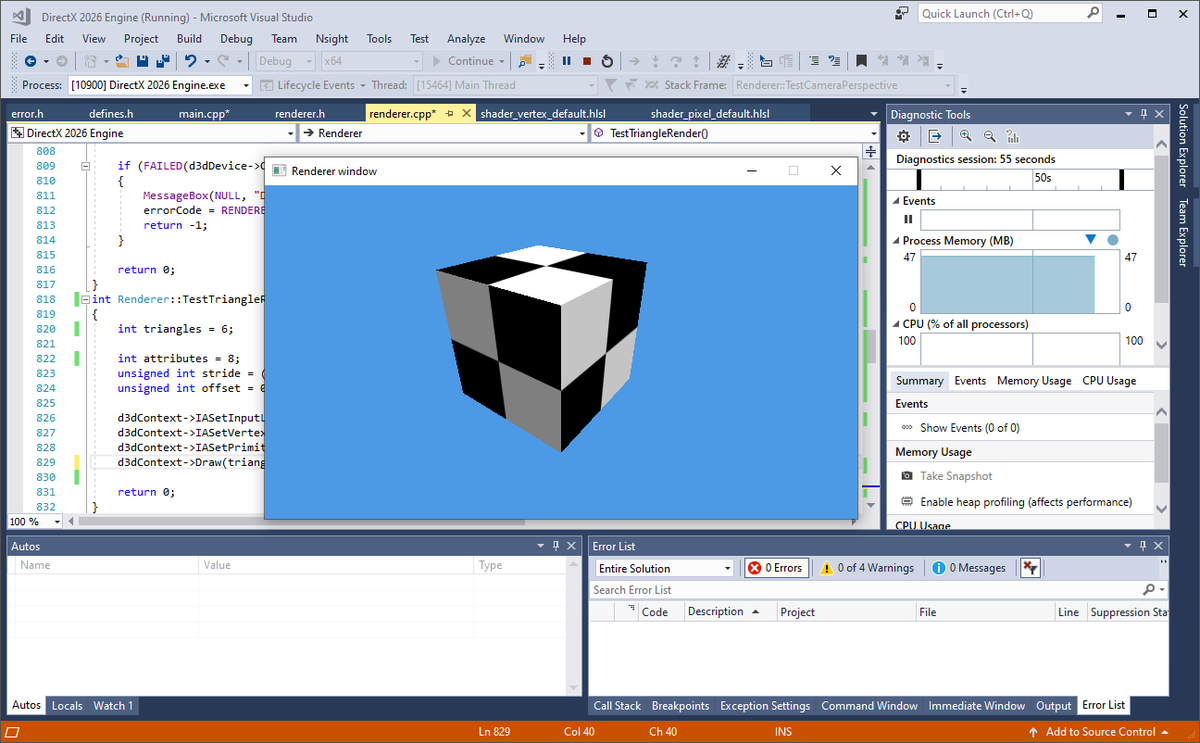
Task: Open Diagnostic Tools settings gear icon
Action: (903, 136)
